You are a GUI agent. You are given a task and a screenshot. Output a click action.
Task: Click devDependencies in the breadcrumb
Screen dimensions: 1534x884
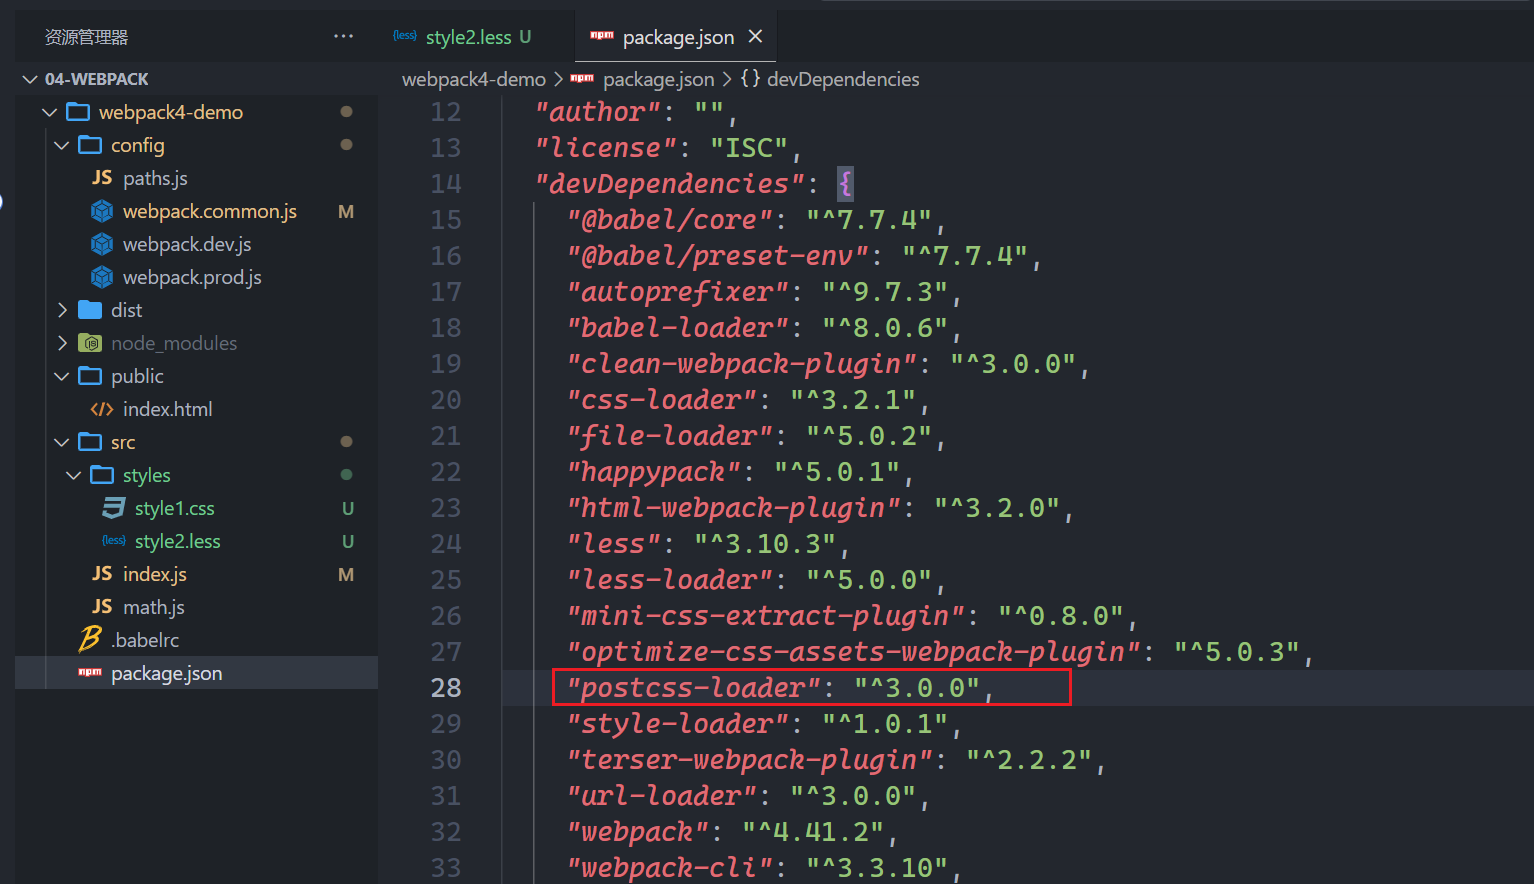pyautogui.click(x=843, y=79)
